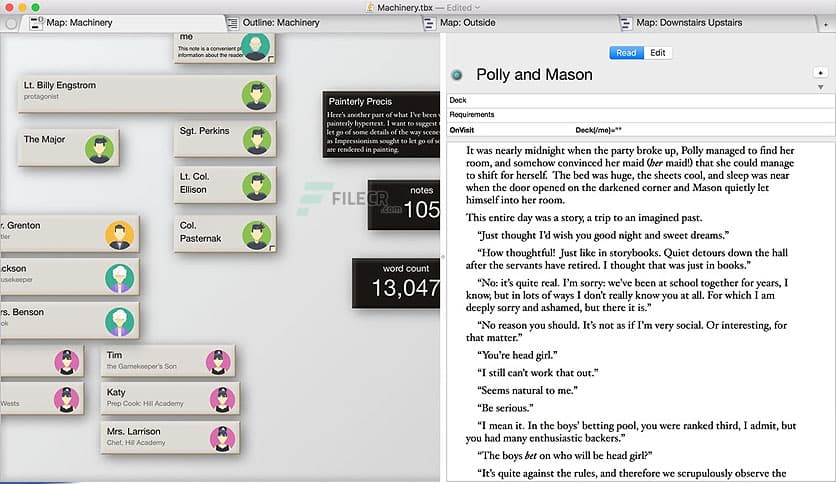This screenshot has height=484, width=836.
Task: Select the Tim Gamekeeper's Son note
Action: pyautogui.click(x=168, y=361)
